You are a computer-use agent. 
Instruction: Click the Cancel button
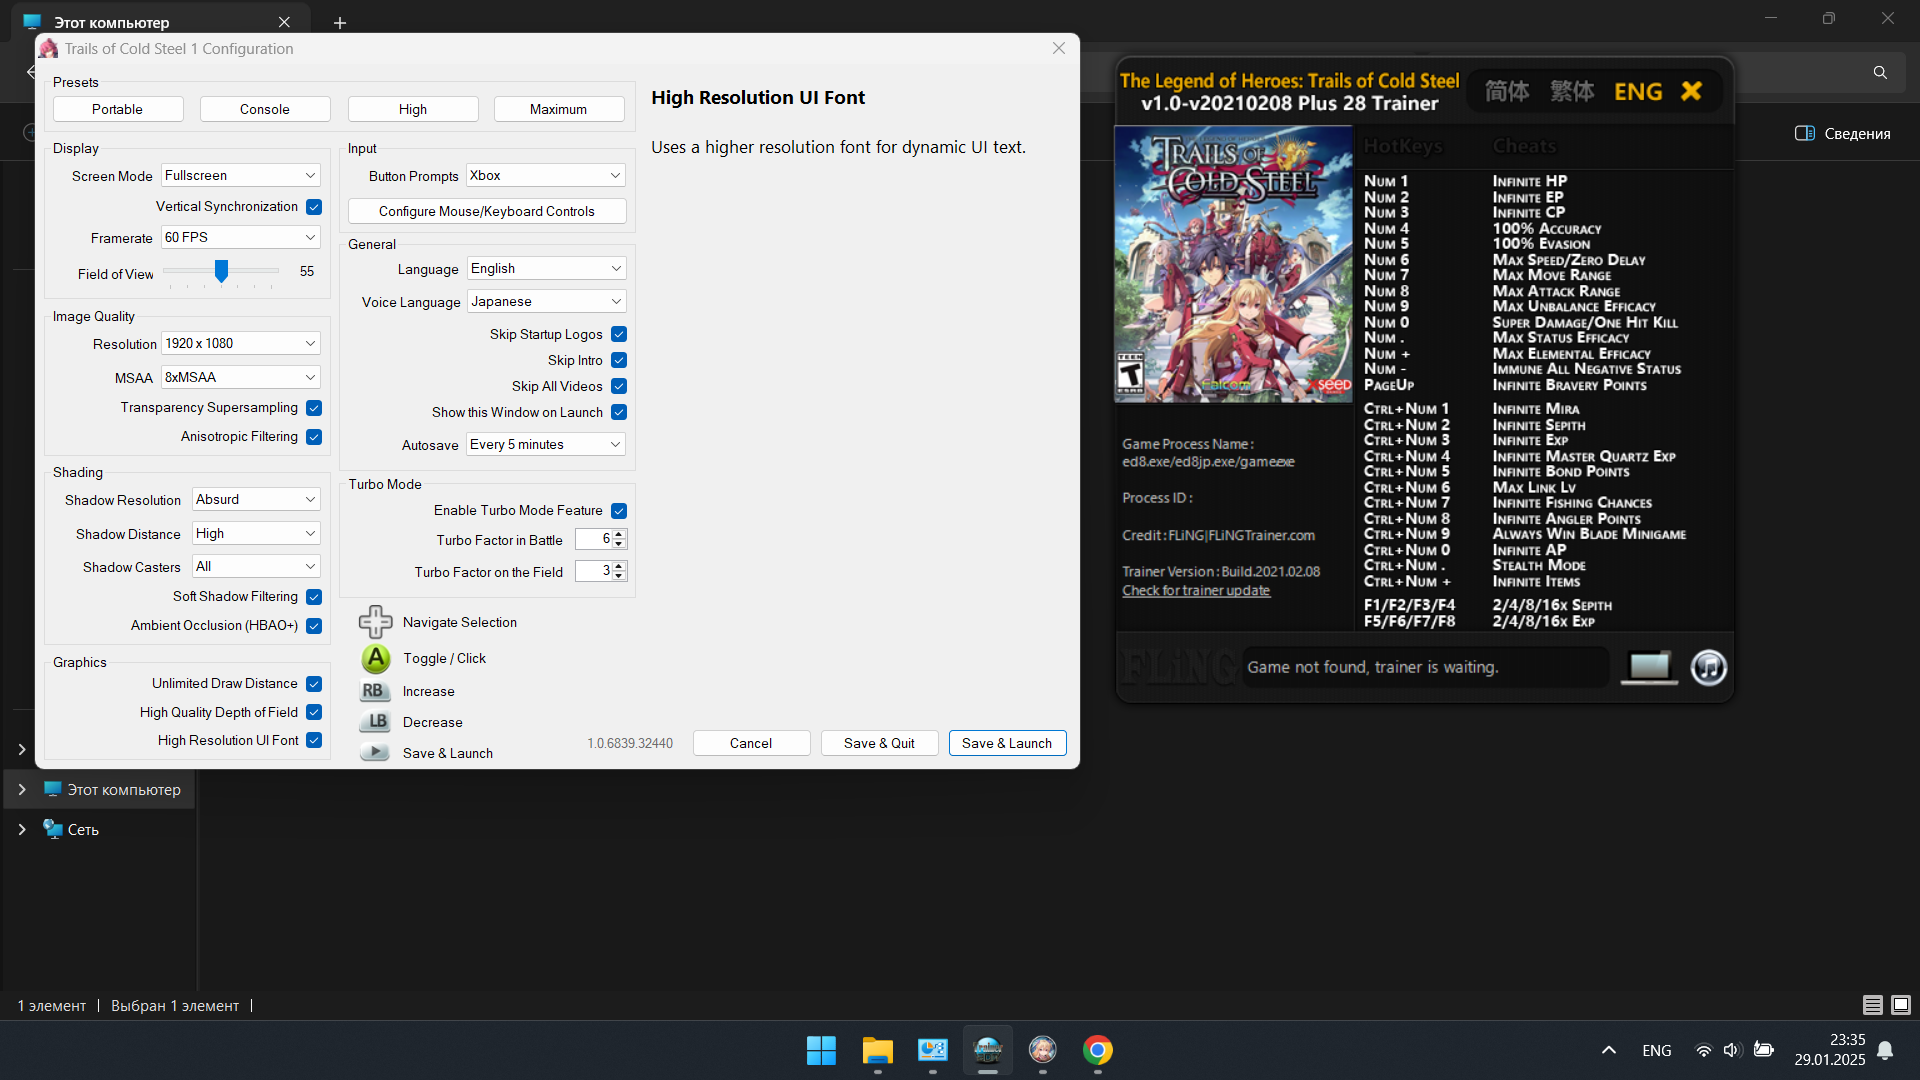(x=751, y=743)
